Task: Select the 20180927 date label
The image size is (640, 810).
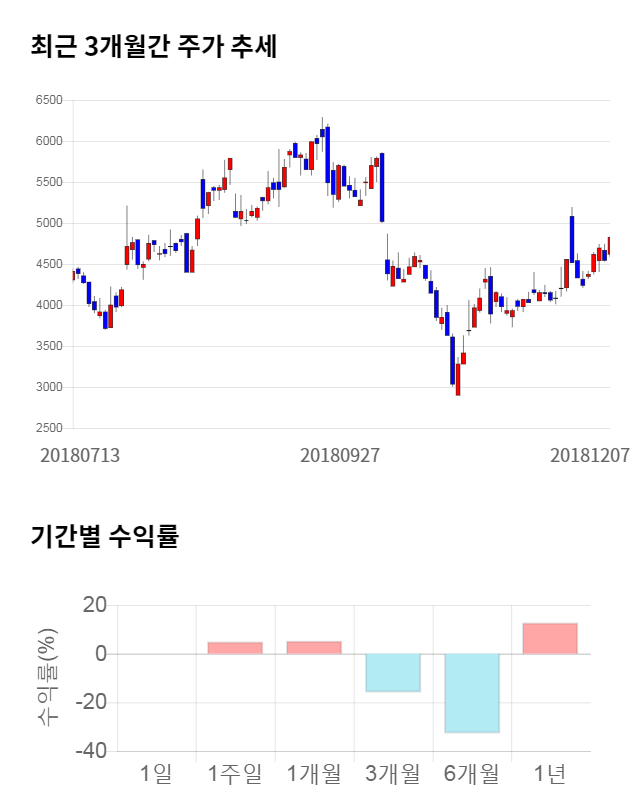Action: pyautogui.click(x=340, y=454)
